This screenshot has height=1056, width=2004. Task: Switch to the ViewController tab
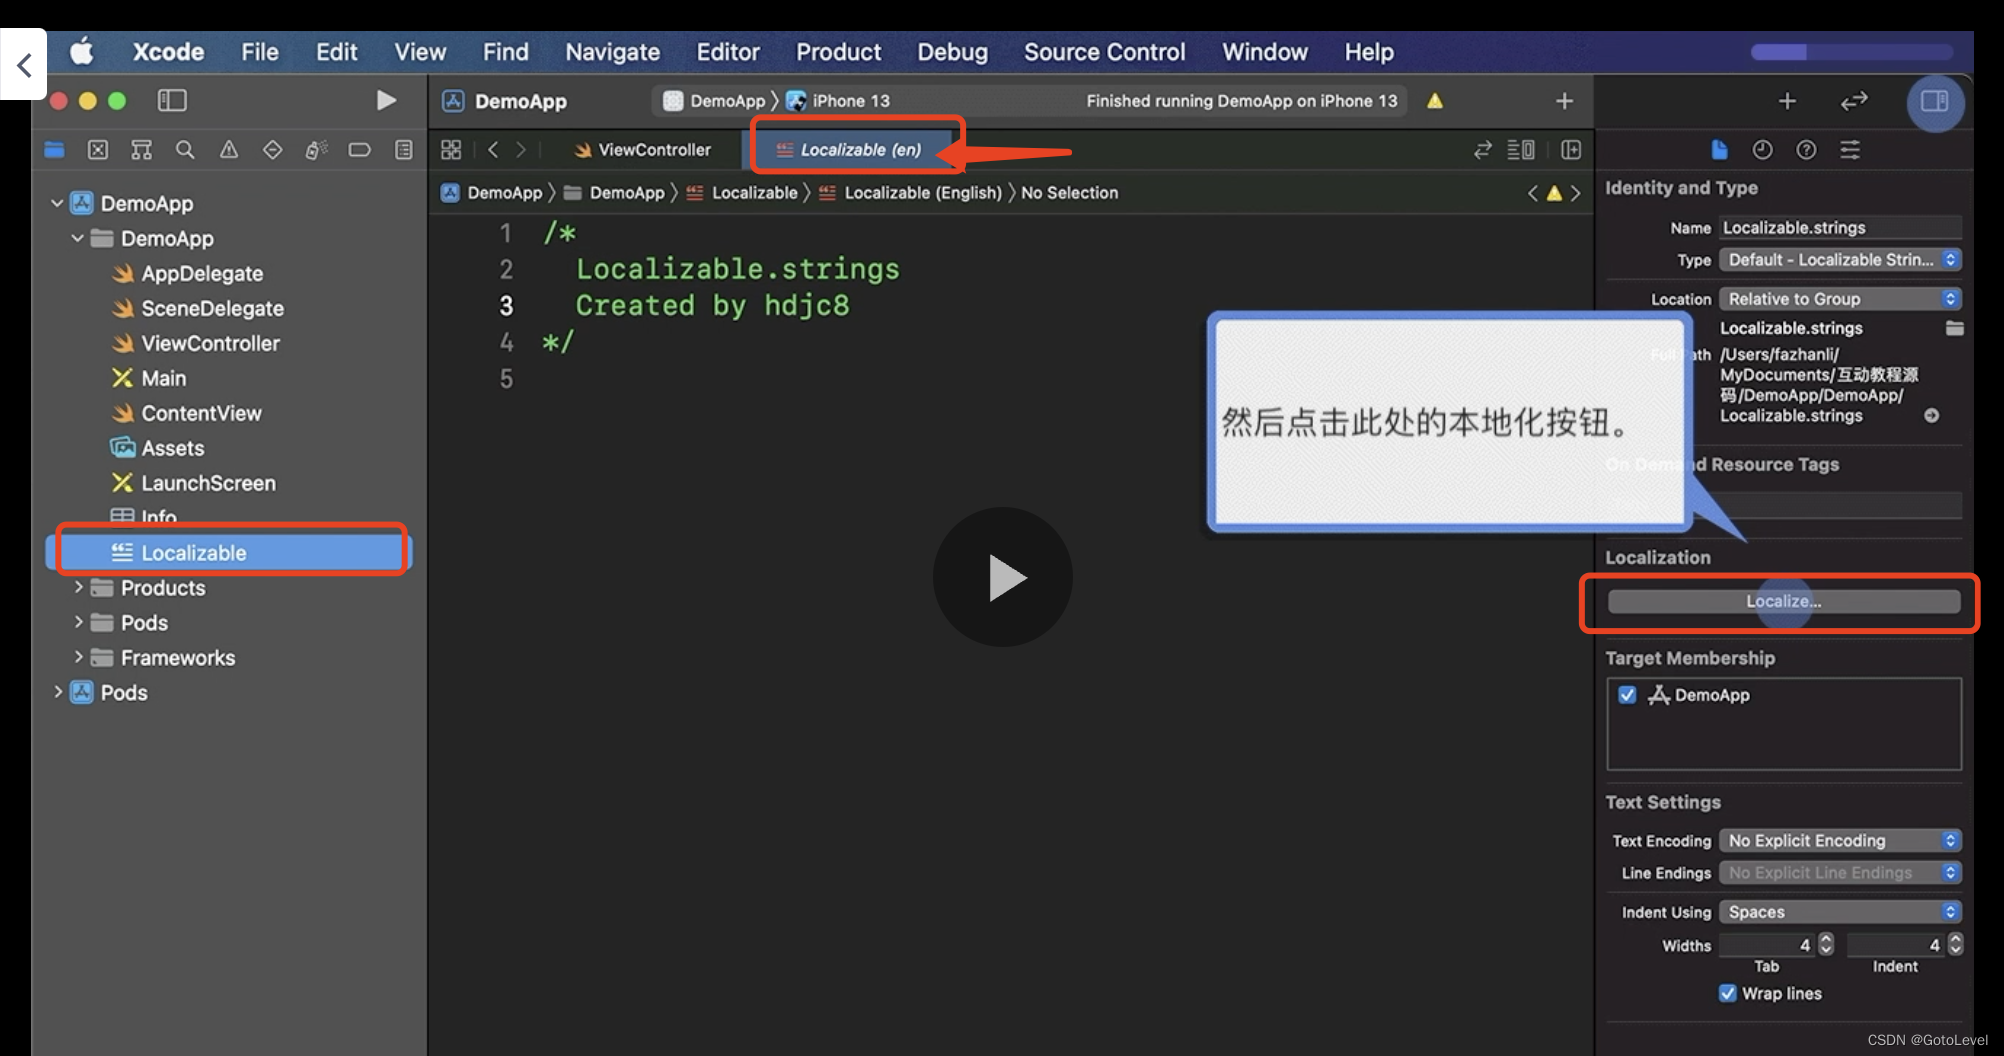click(643, 150)
